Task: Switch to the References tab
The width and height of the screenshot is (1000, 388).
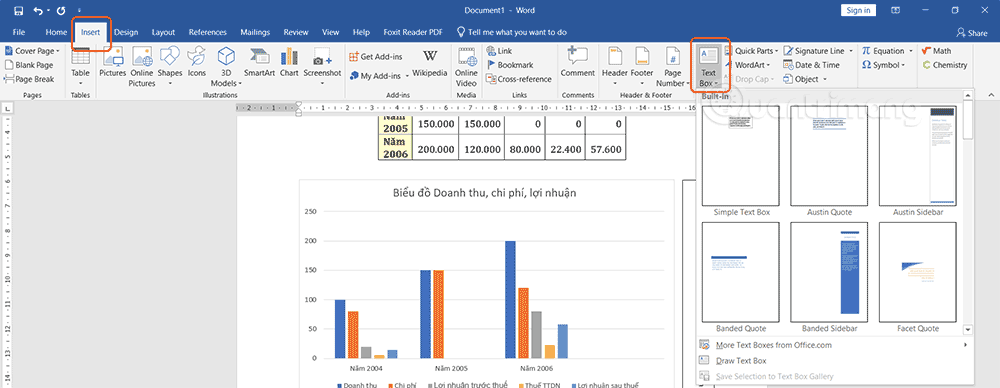Action: click(208, 32)
